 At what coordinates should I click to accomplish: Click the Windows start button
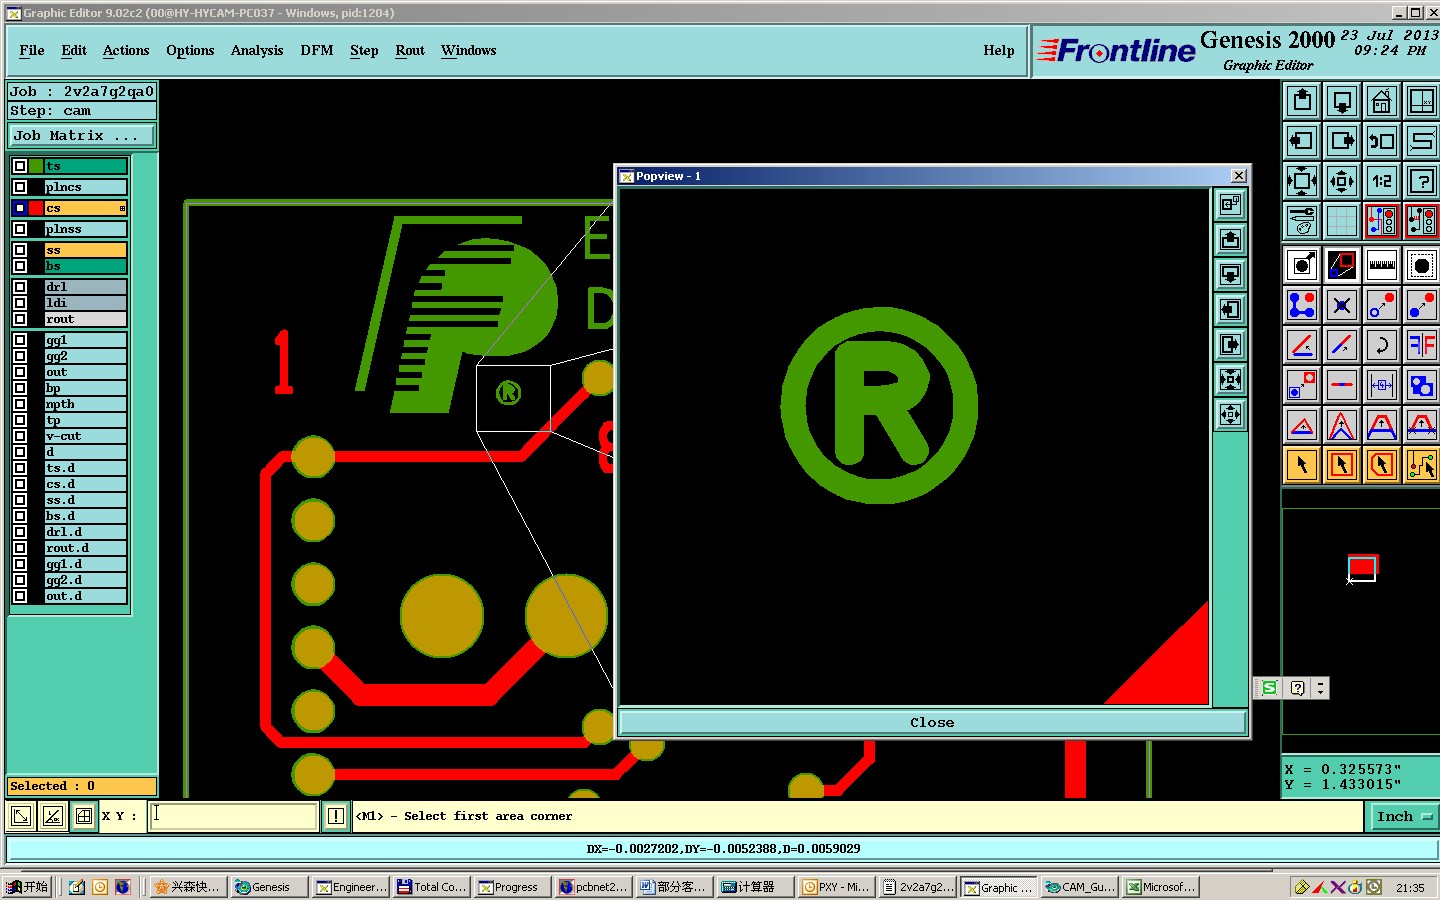click(28, 887)
